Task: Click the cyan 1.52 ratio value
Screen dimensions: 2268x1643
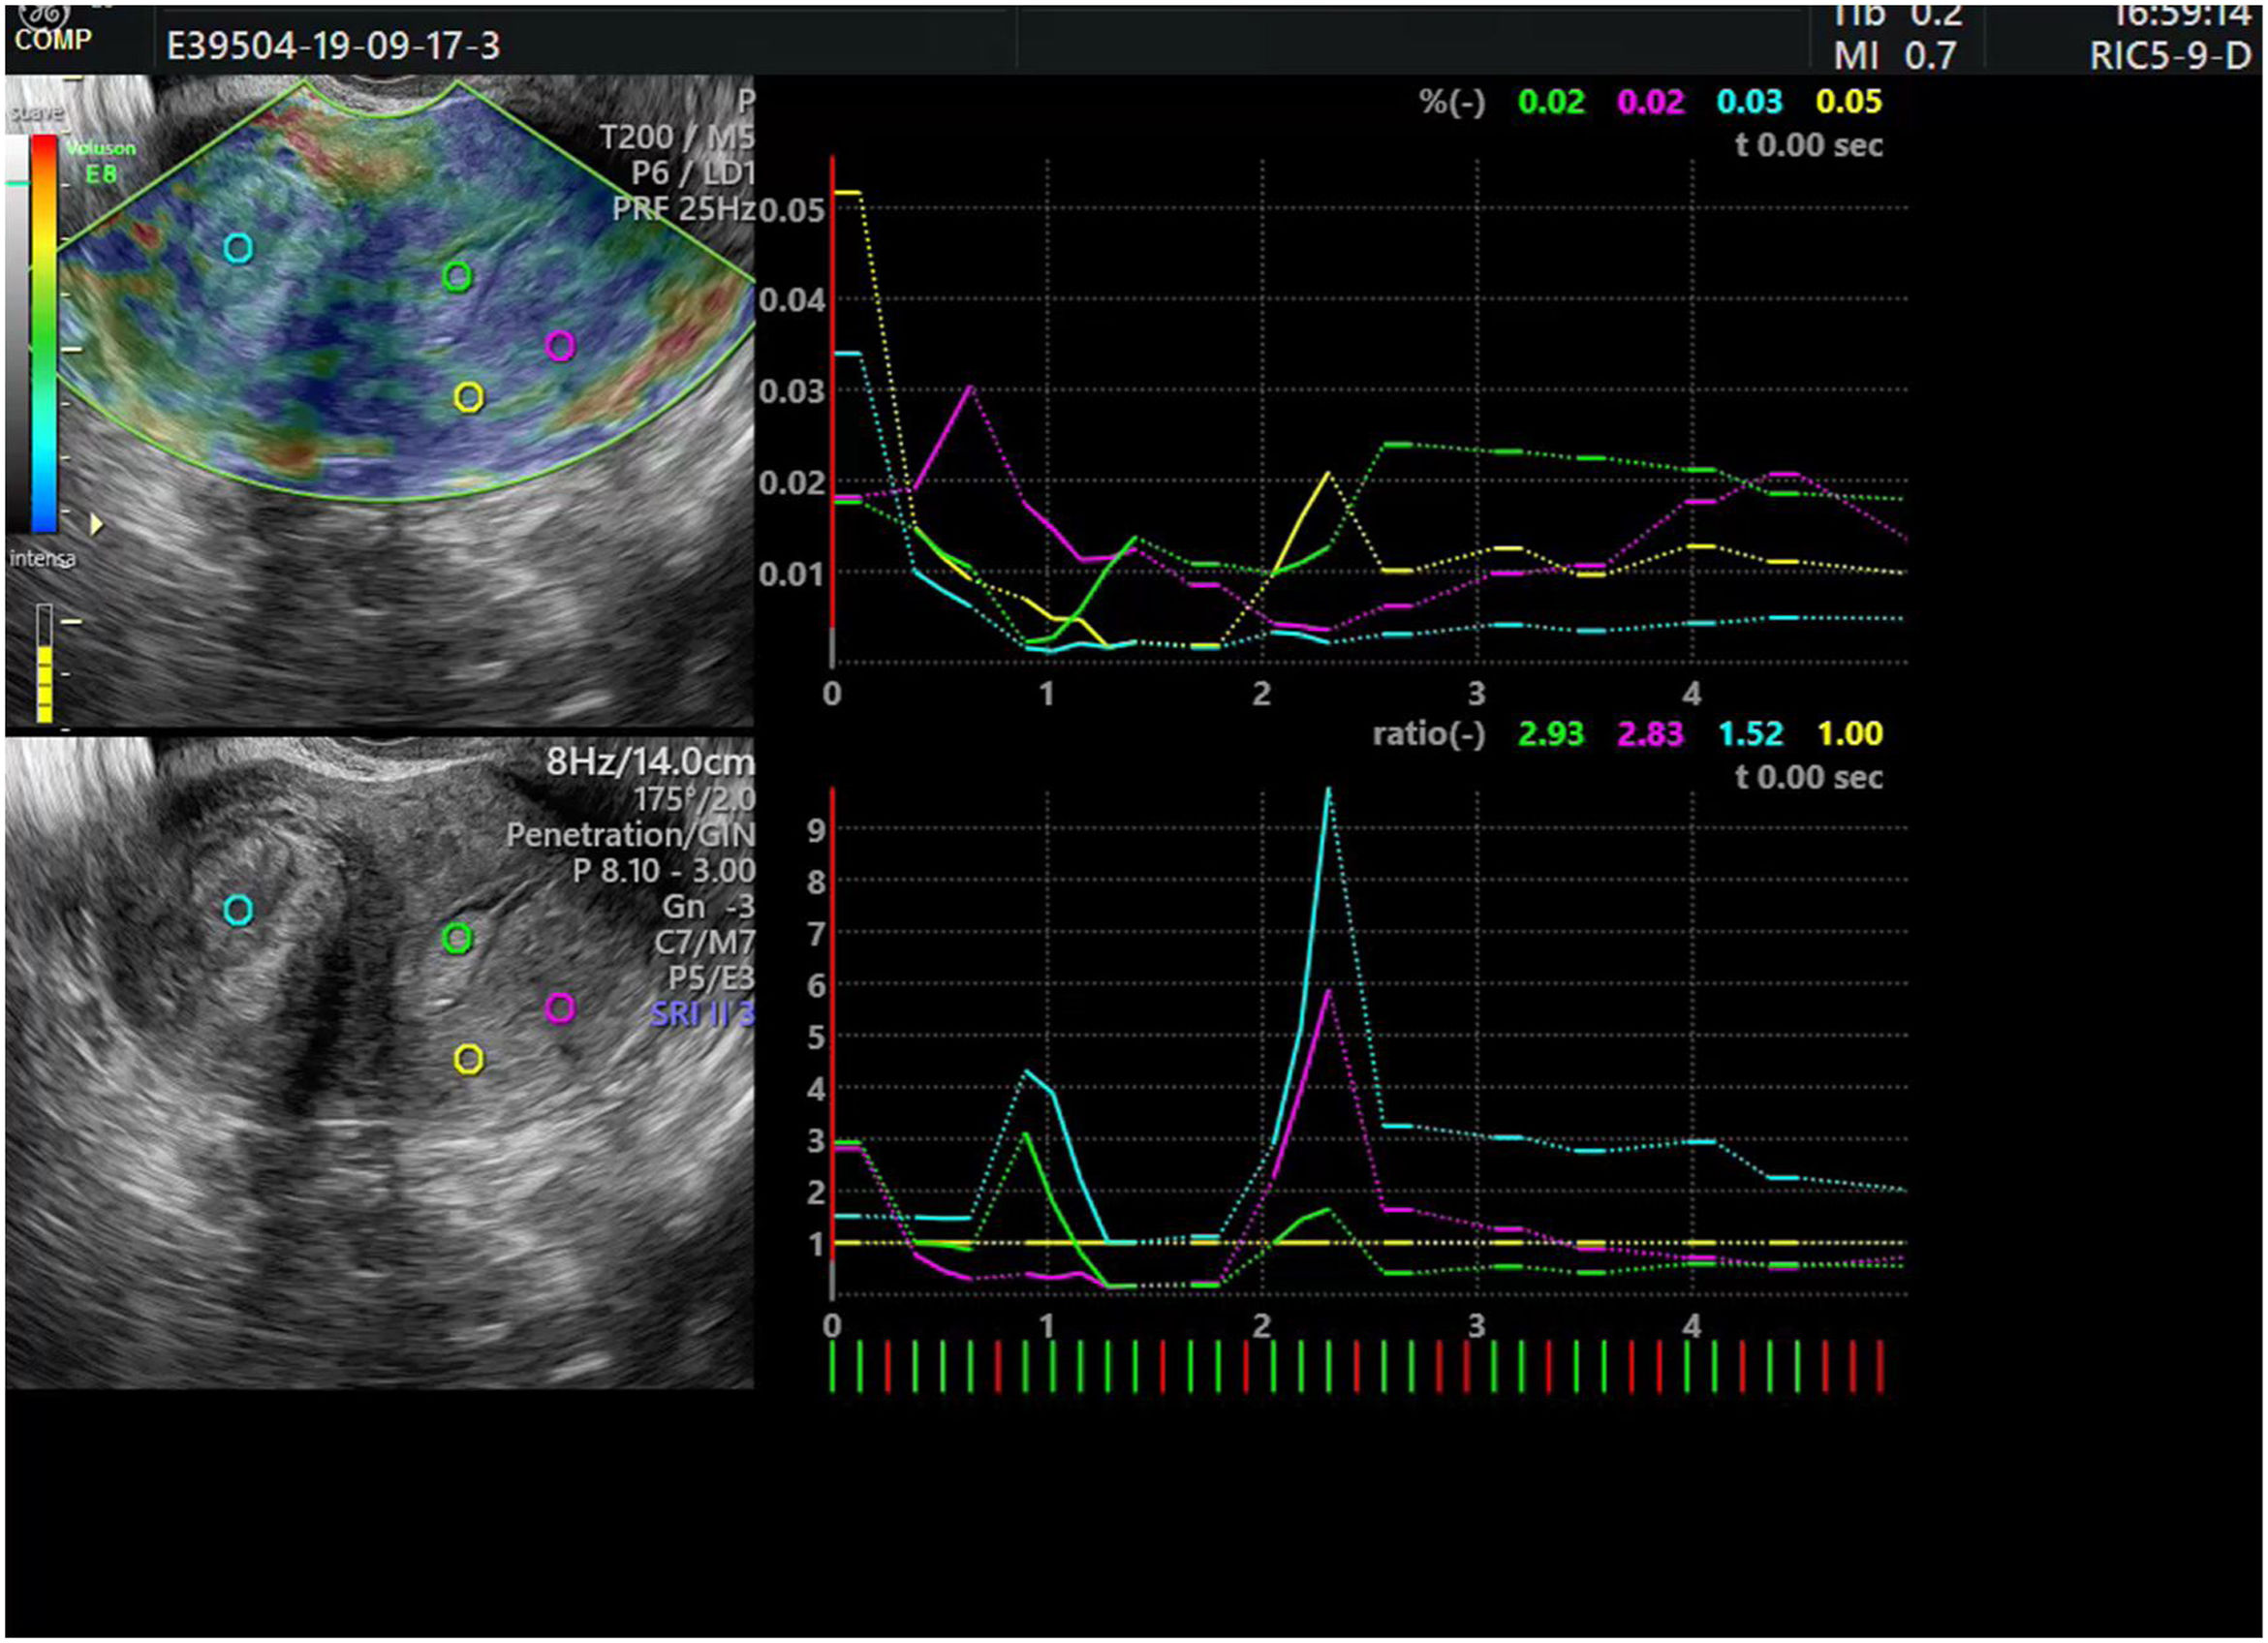Action: point(1750,734)
